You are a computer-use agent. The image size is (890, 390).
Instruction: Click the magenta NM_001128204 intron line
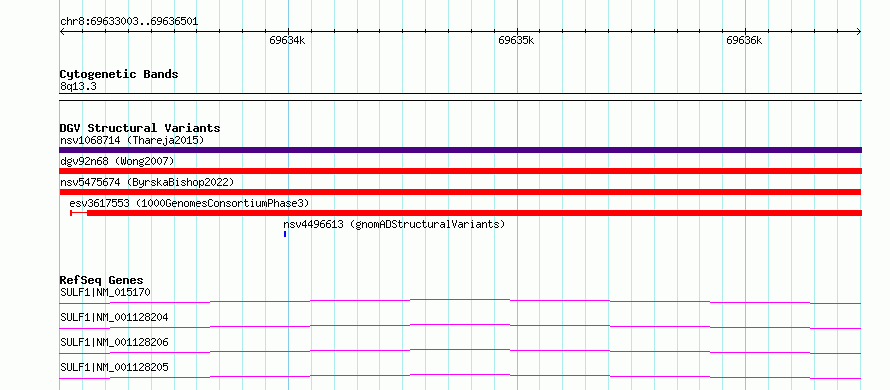coord(460,326)
